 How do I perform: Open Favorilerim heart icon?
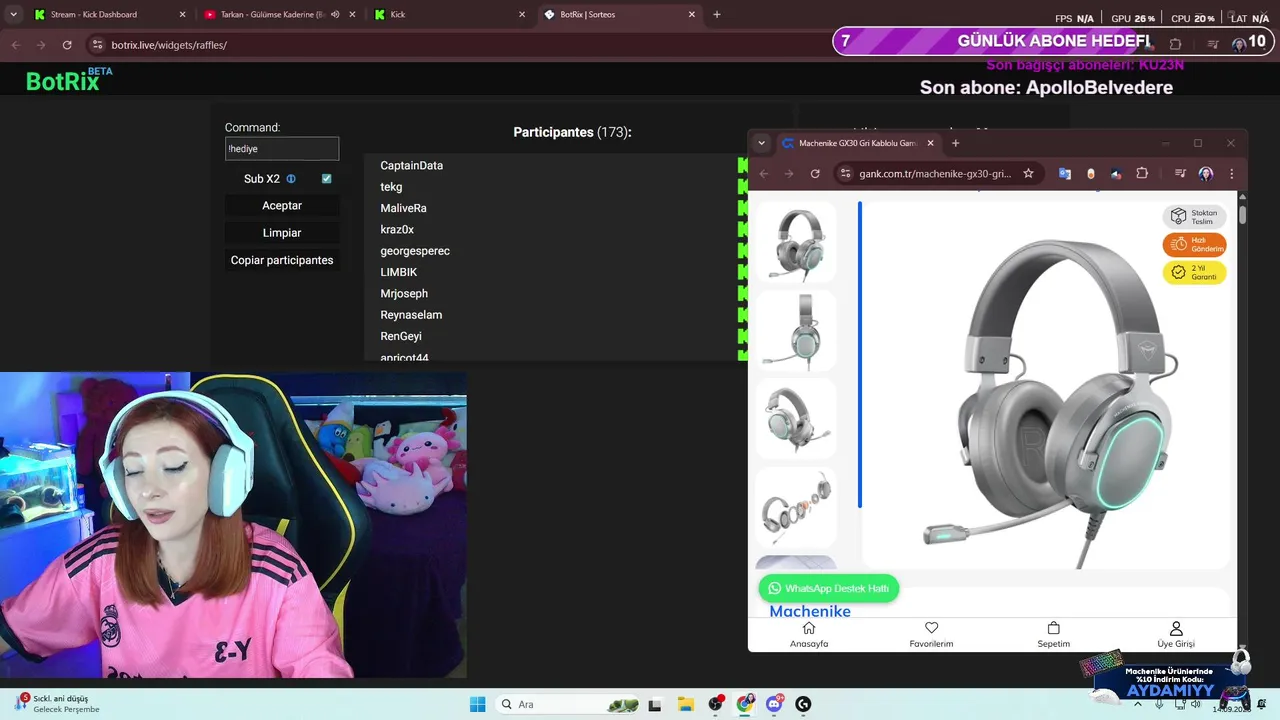point(931,634)
